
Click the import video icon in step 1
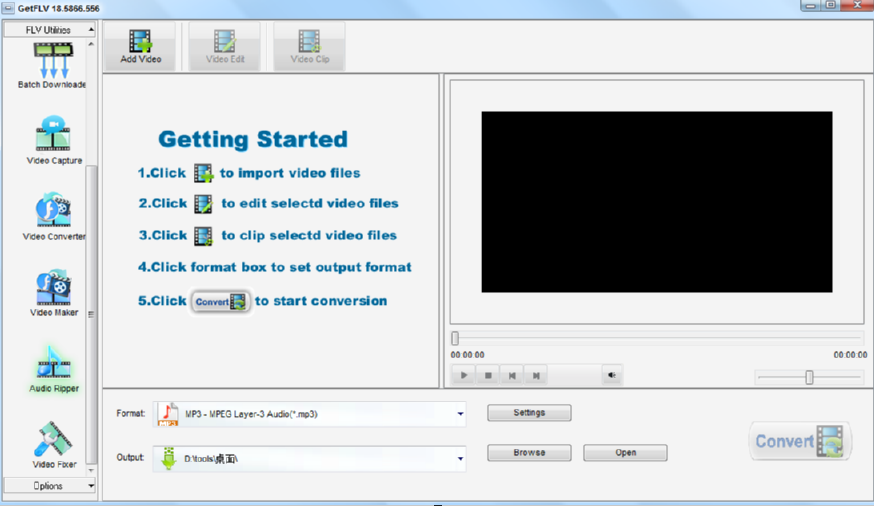[203, 173]
